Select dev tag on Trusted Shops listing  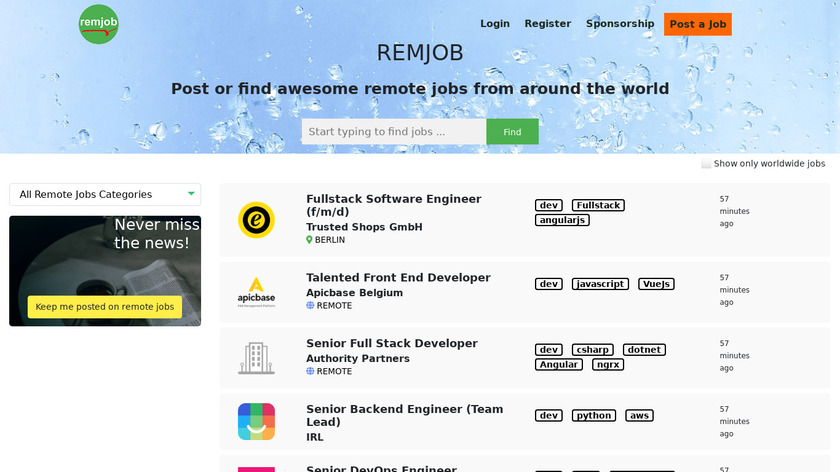coord(549,205)
